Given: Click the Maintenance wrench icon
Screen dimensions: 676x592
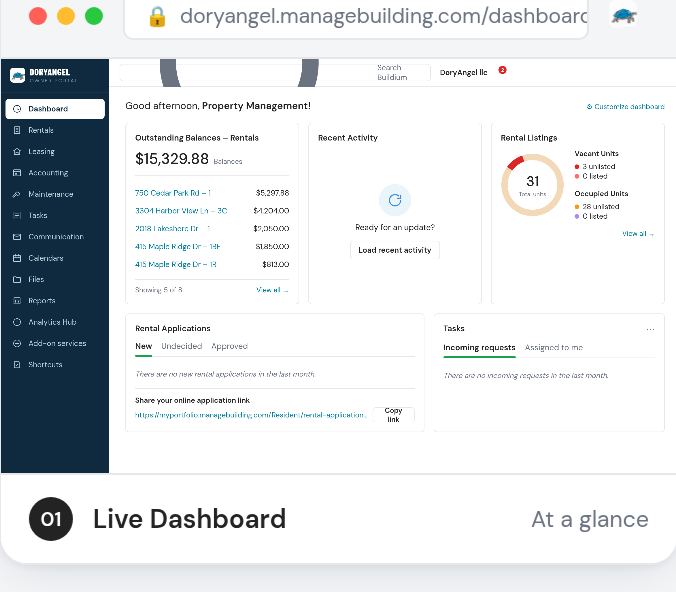Looking at the screenshot, I should pos(17,194).
